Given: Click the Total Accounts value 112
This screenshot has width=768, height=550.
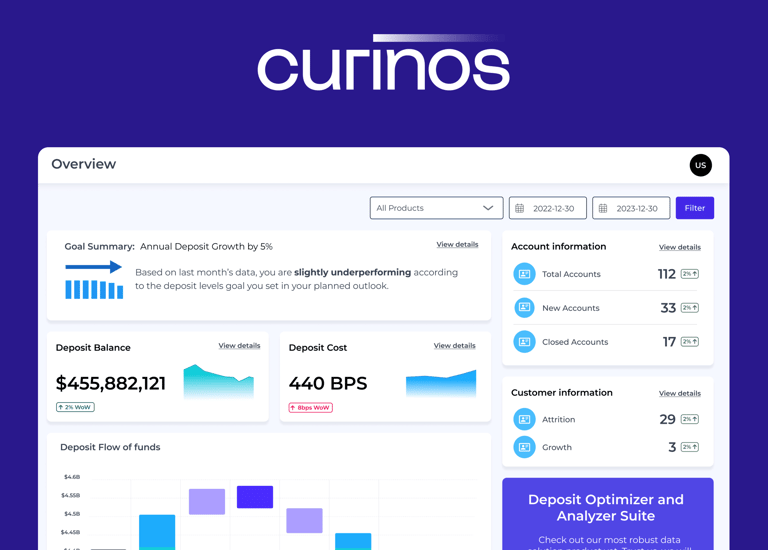Looking at the screenshot, I should tap(666, 274).
